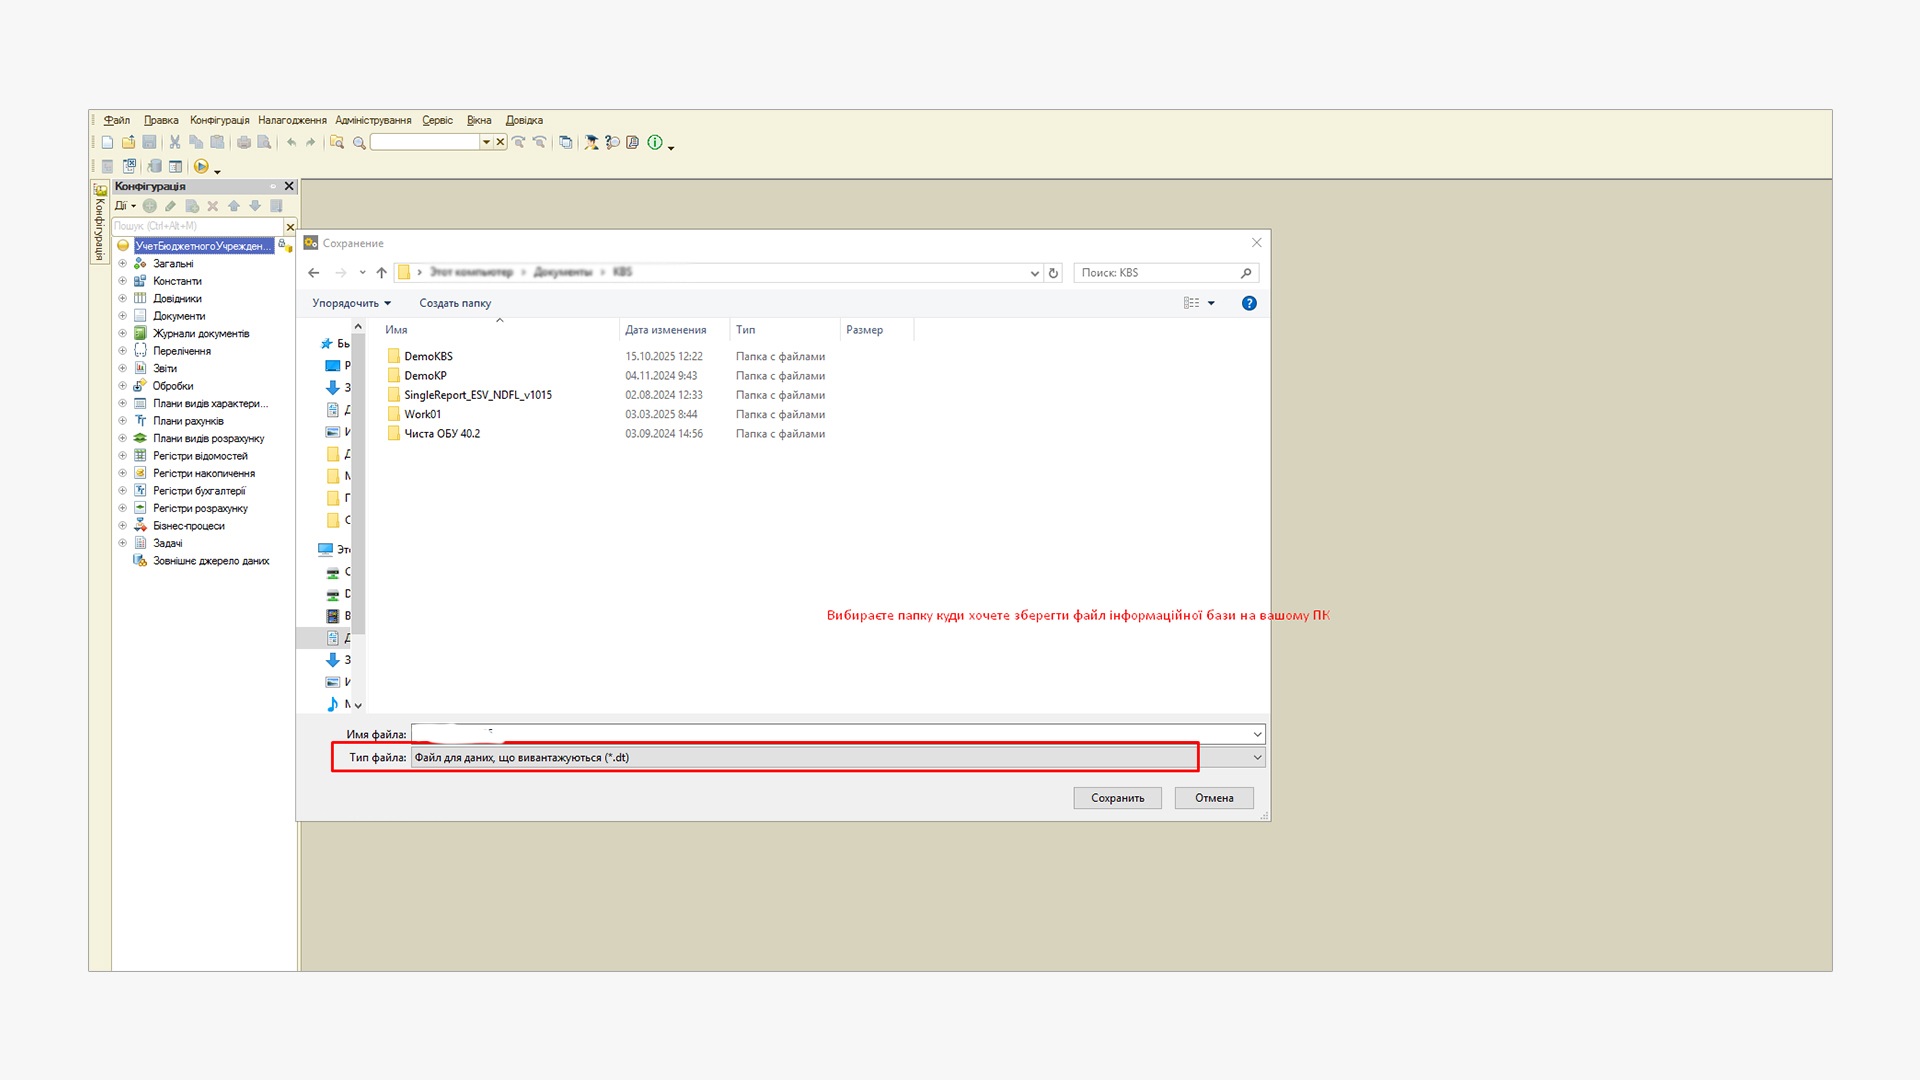The image size is (1920, 1080).
Task: Expand the Регістри накопичення node
Action: pos(123,473)
